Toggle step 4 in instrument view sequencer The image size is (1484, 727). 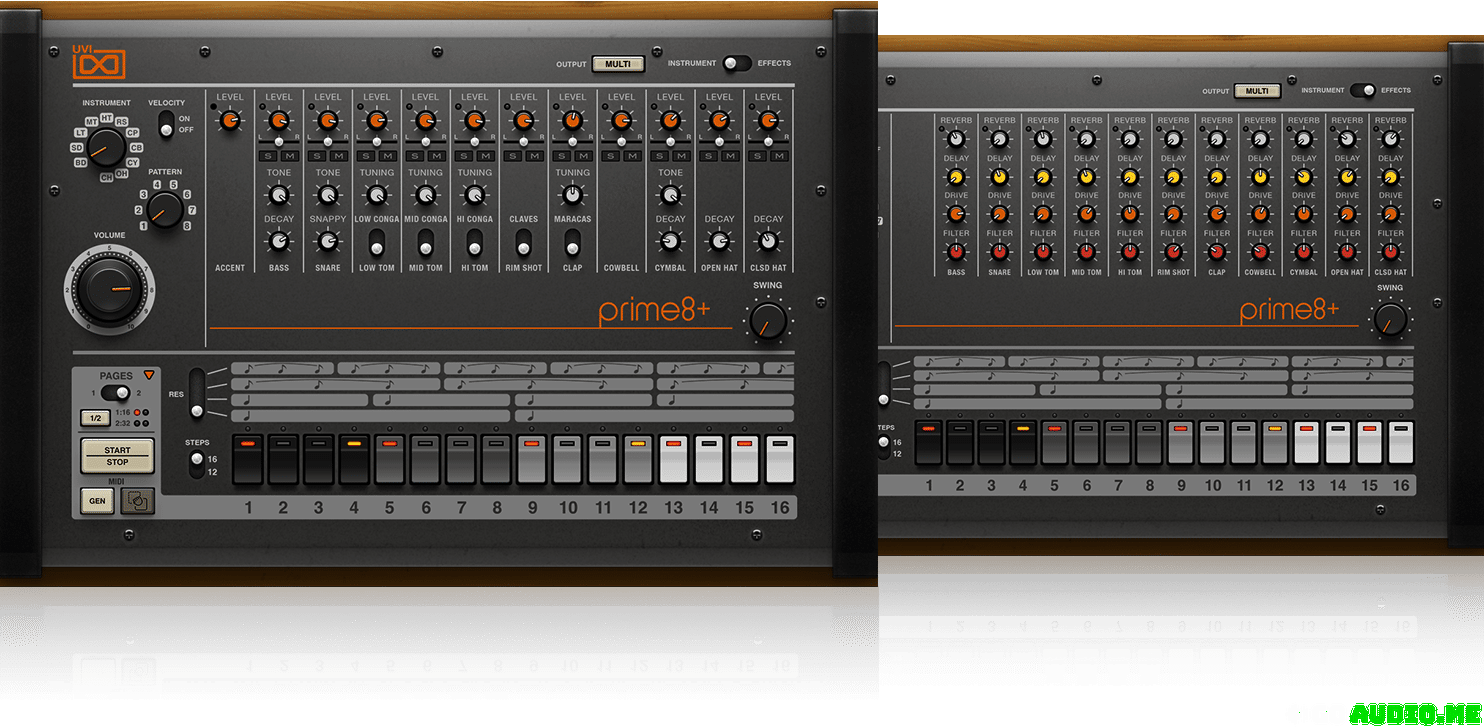pyautogui.click(x=355, y=459)
